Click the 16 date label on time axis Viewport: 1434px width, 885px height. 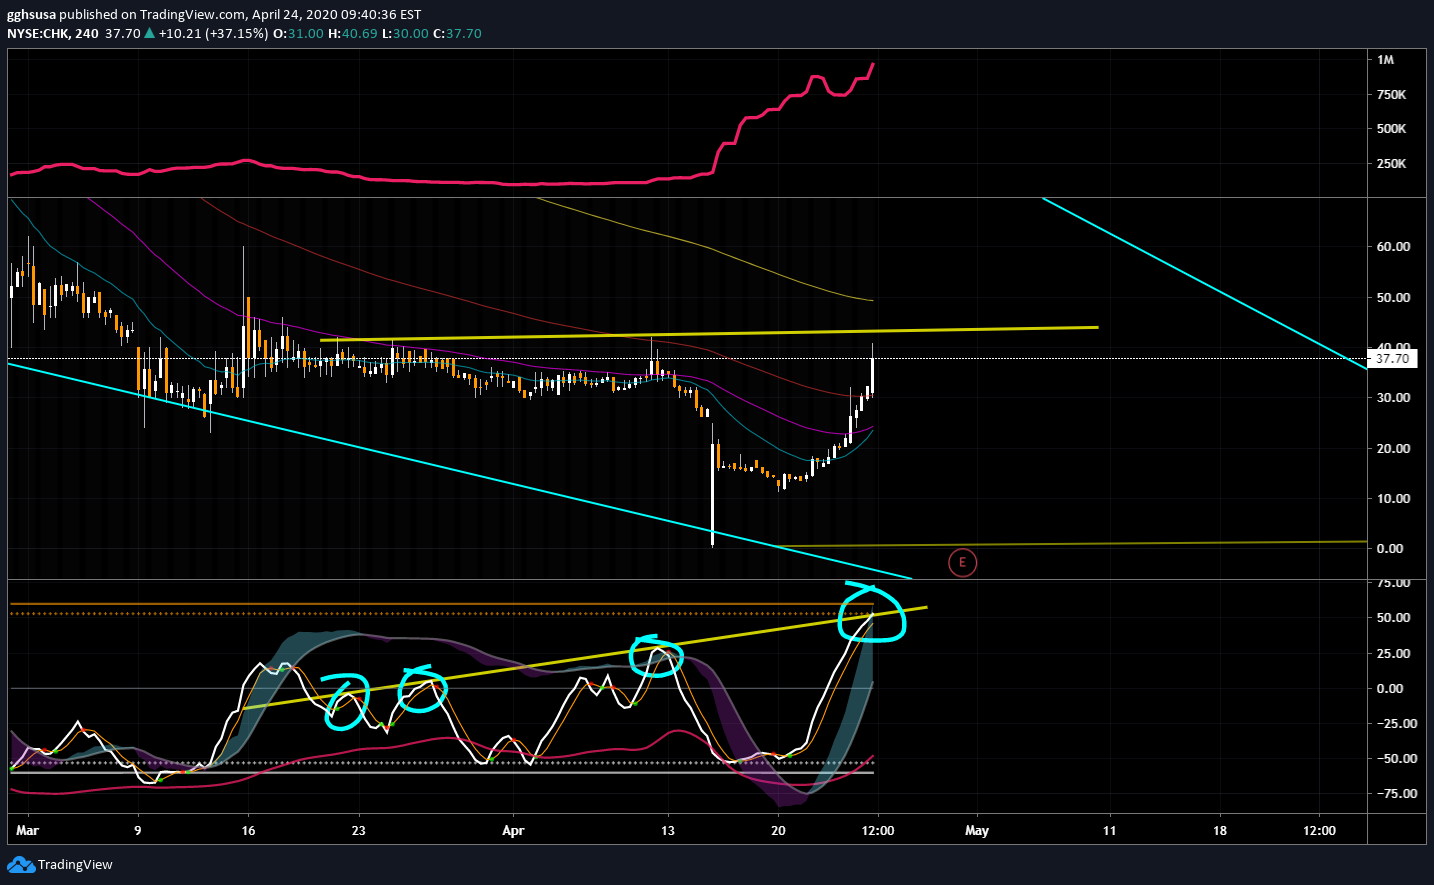pos(248,830)
